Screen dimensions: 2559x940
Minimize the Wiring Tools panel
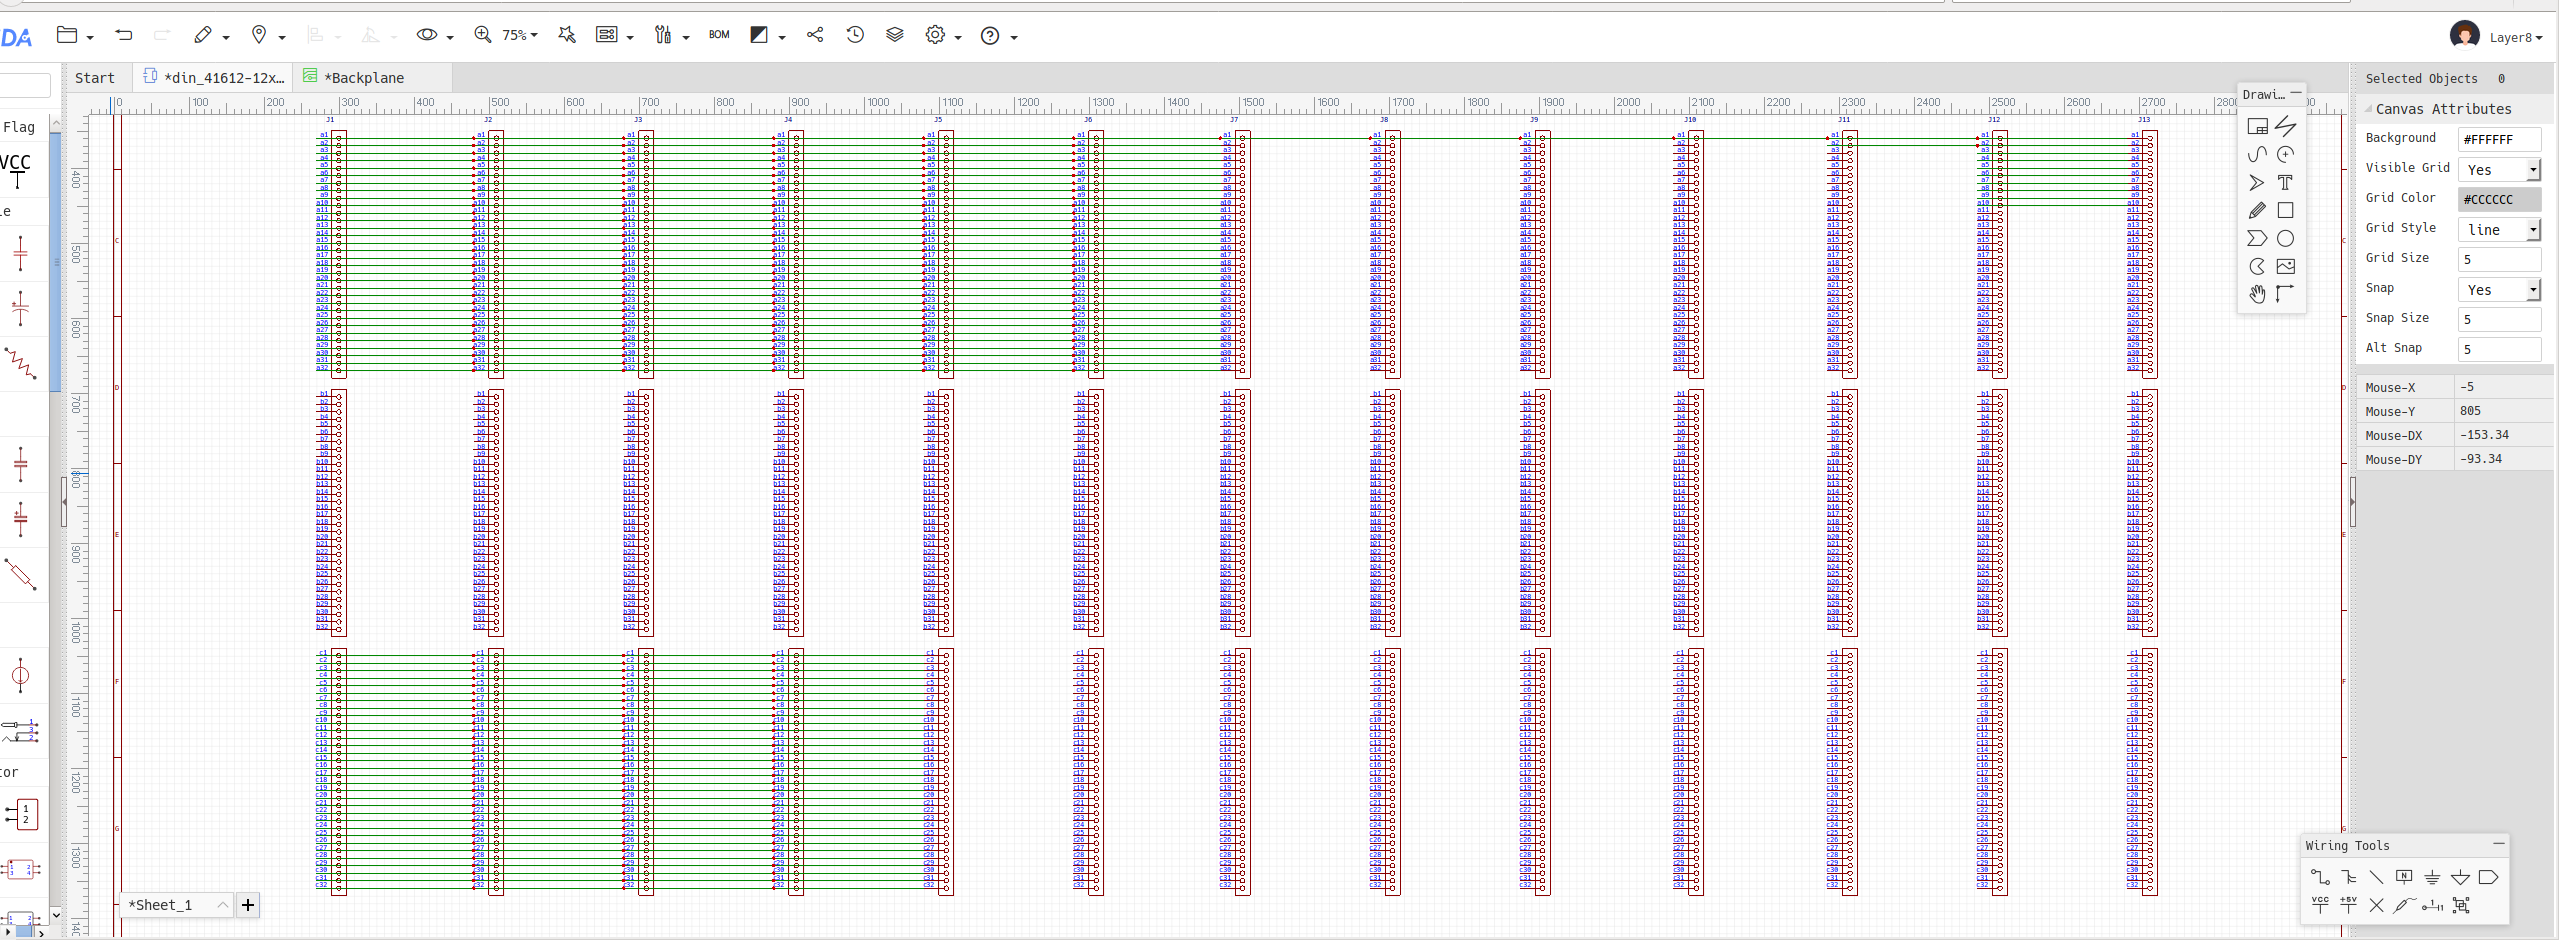pos(2498,844)
